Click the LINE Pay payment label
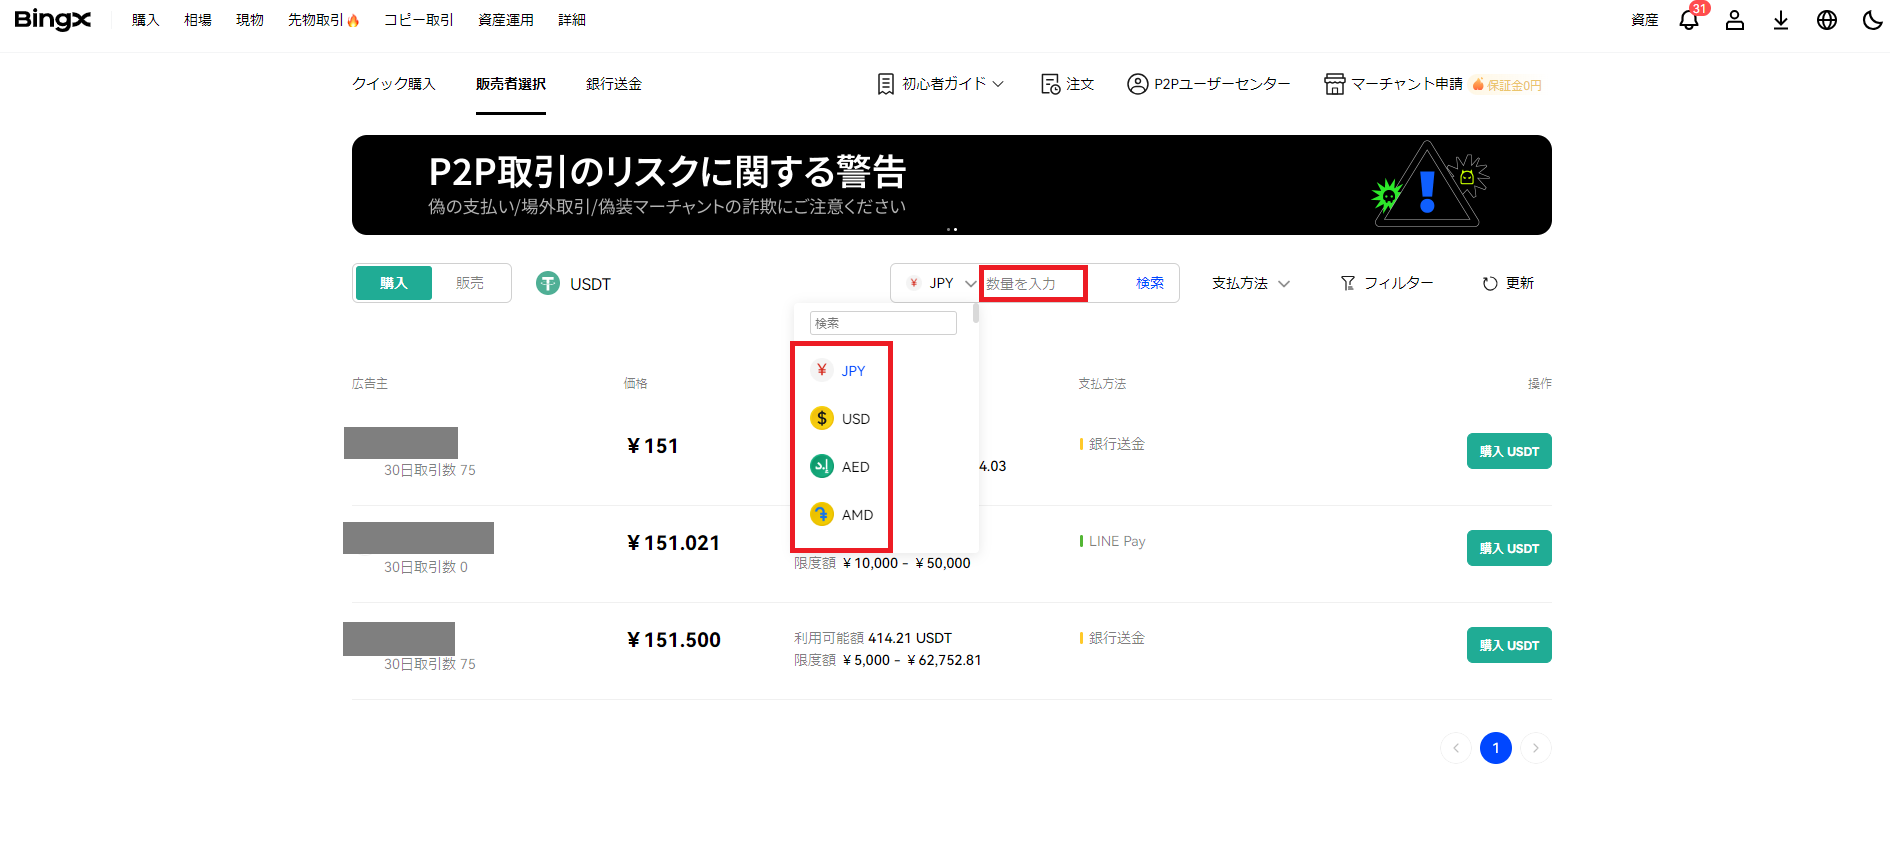The height and width of the screenshot is (853, 1890). point(1117,541)
